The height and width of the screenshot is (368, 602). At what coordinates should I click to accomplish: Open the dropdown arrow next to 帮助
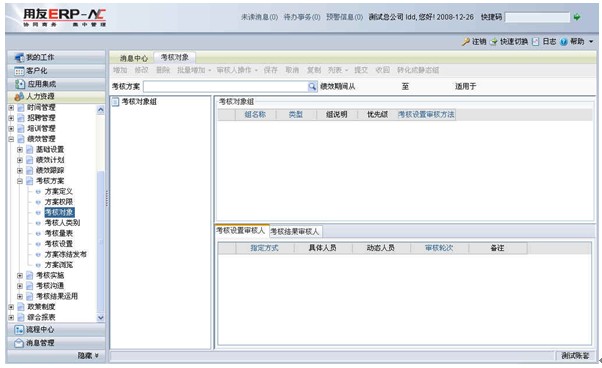(591, 41)
